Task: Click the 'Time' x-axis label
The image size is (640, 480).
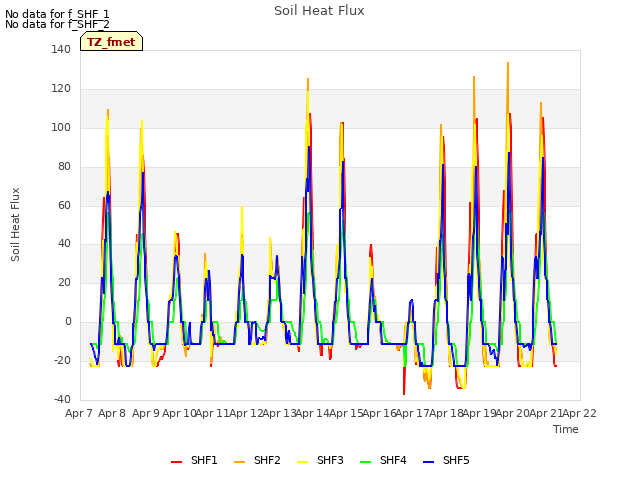Action: click(566, 429)
